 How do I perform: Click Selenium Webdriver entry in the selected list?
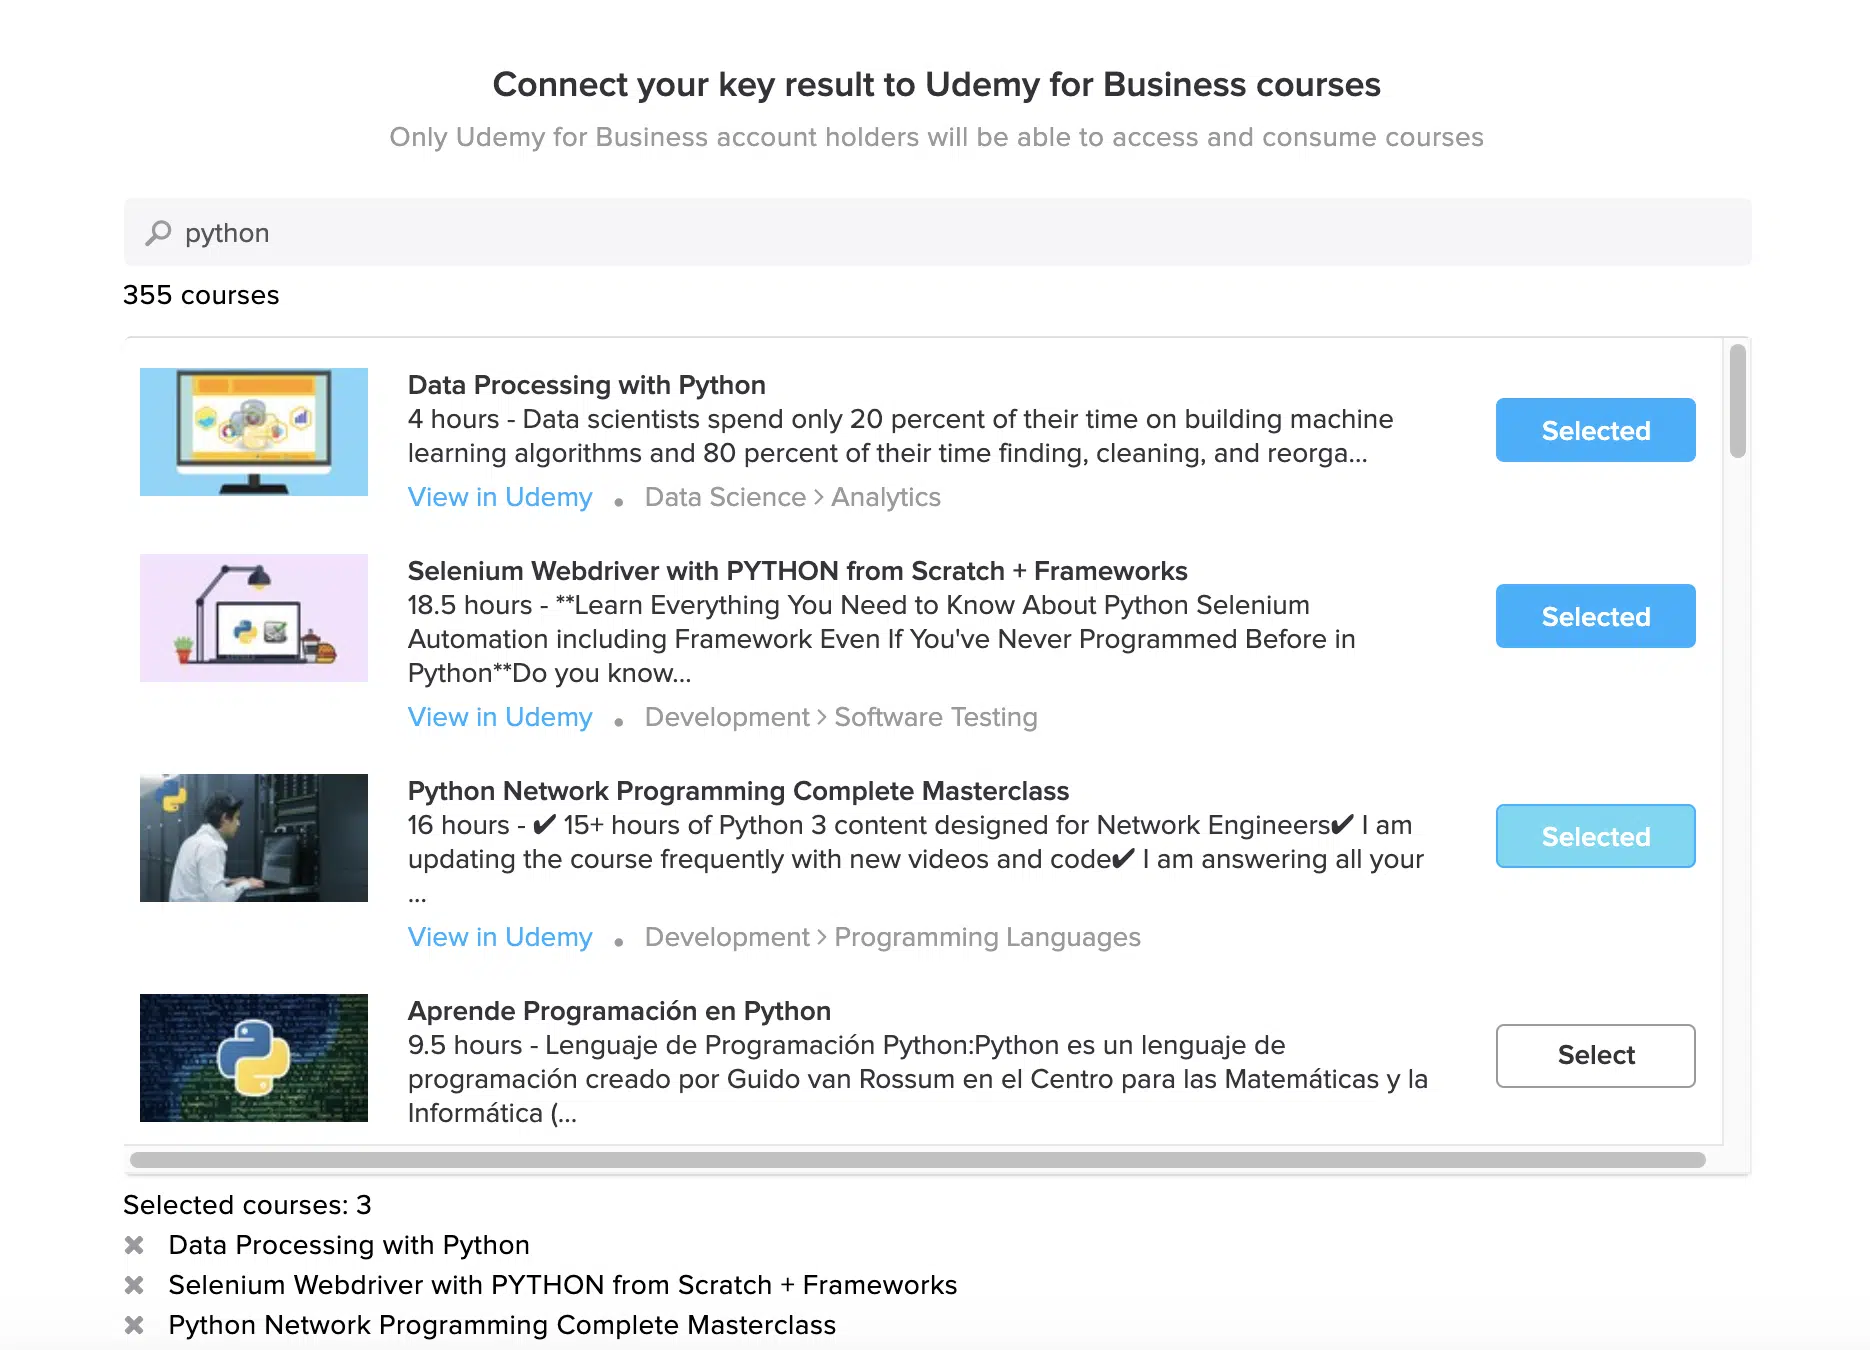click(x=563, y=1285)
